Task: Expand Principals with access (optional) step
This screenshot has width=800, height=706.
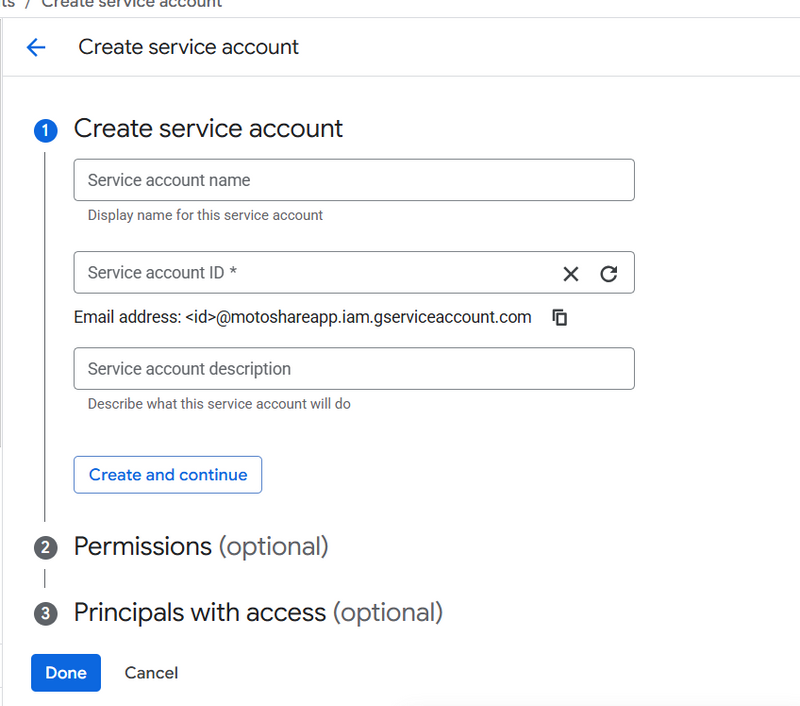Action: coord(258,612)
